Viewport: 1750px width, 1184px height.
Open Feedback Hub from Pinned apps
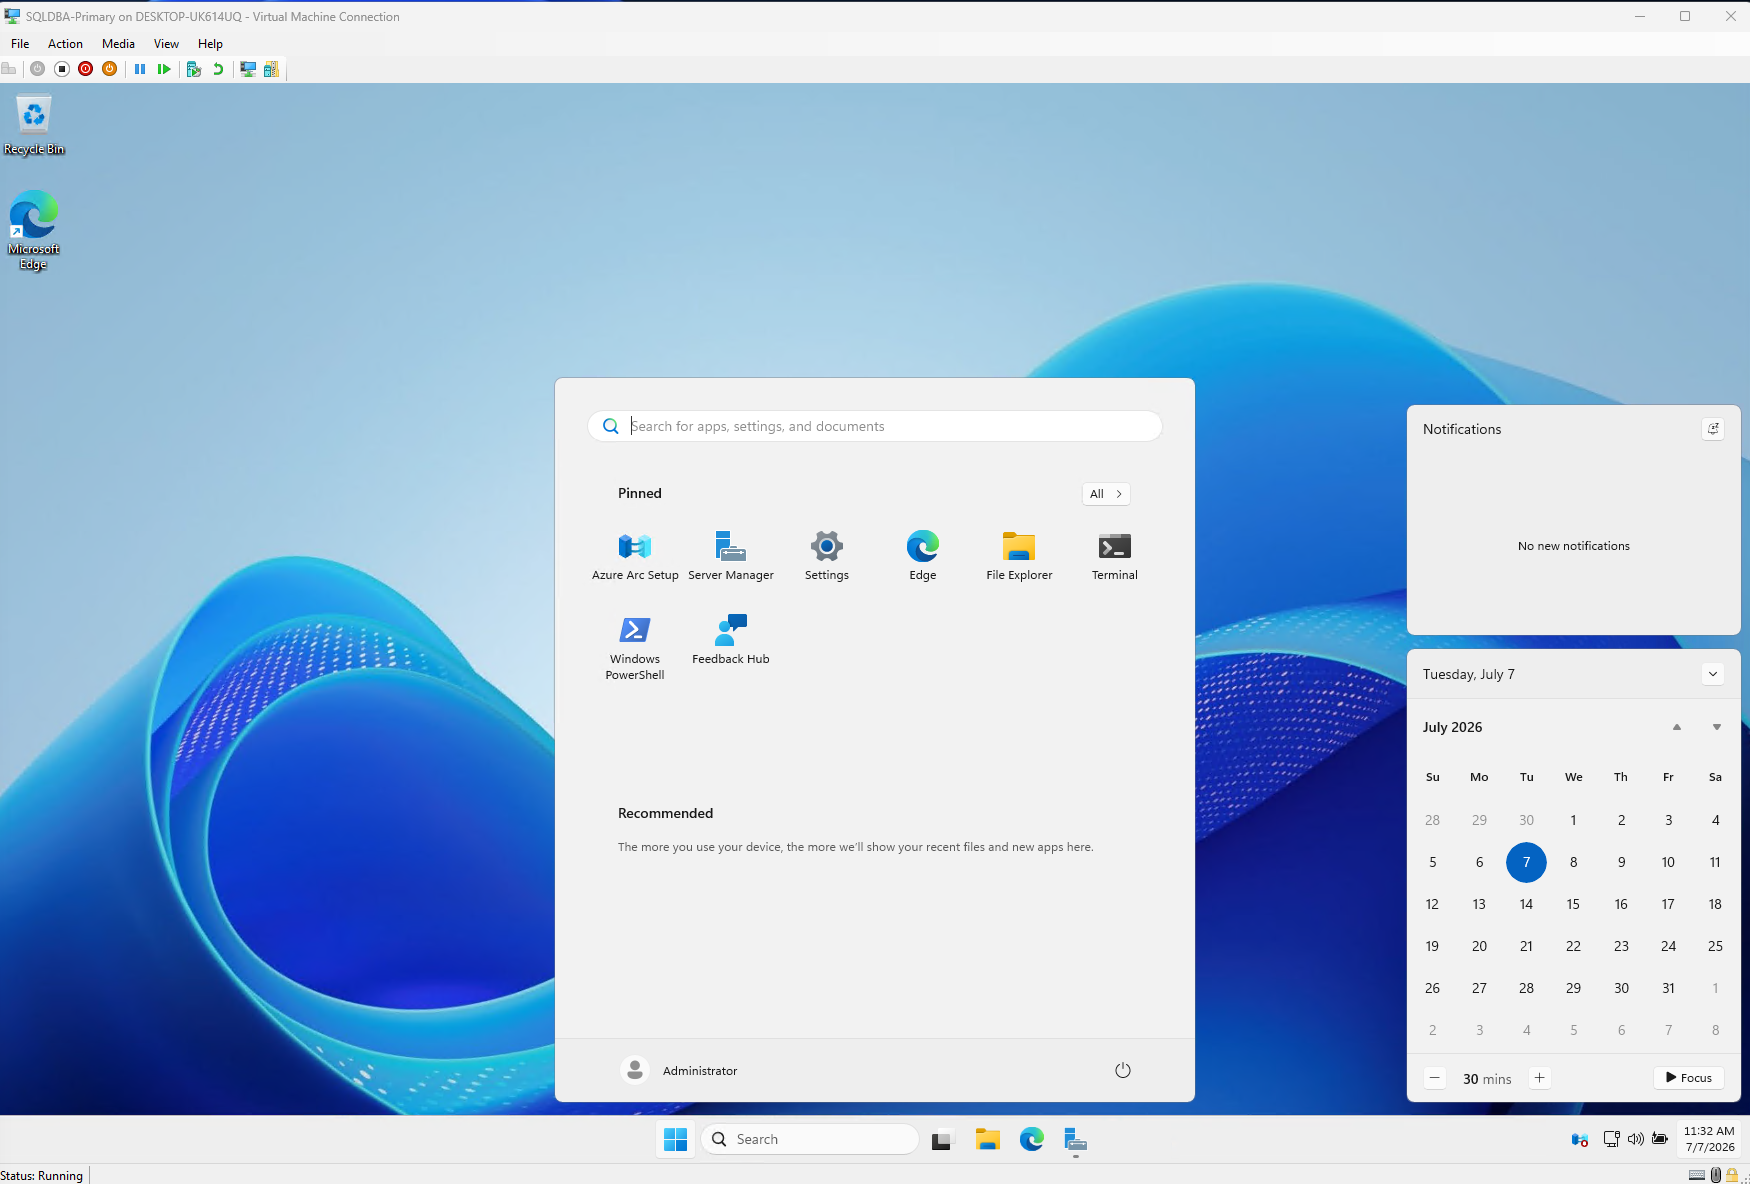[x=731, y=640]
